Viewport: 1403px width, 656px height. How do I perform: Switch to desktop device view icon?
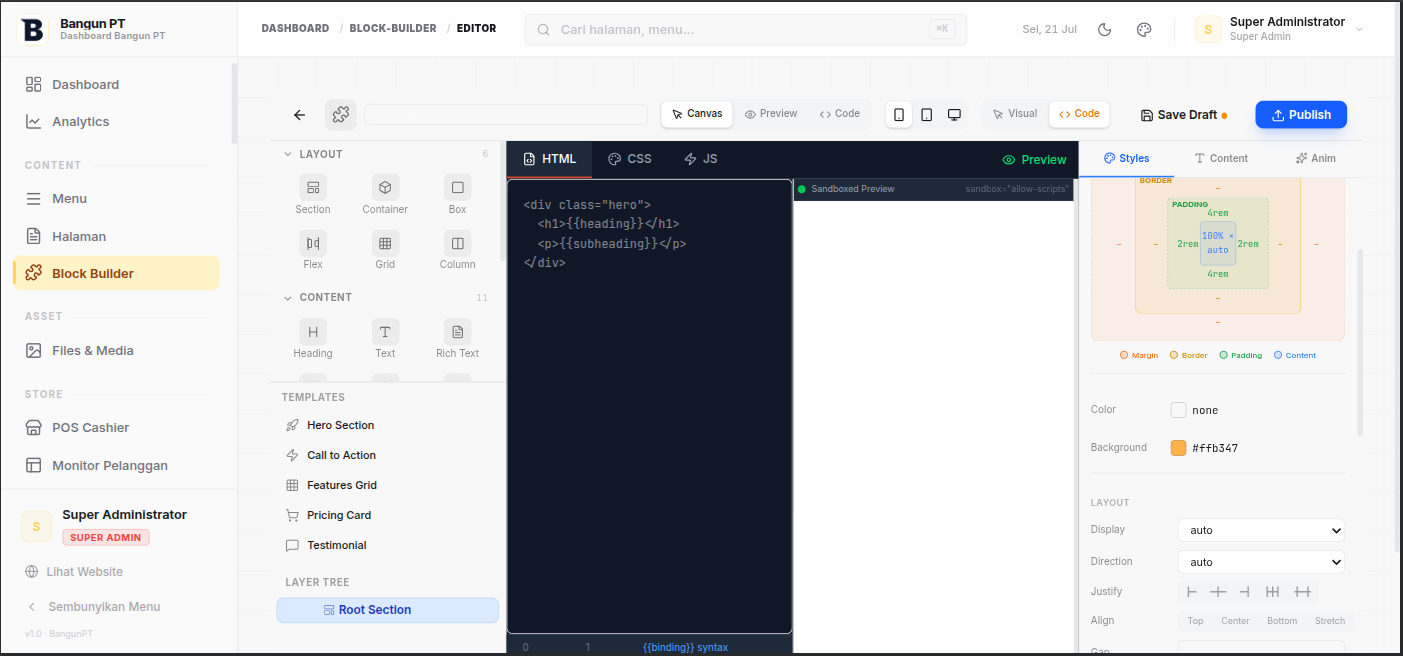(x=954, y=115)
